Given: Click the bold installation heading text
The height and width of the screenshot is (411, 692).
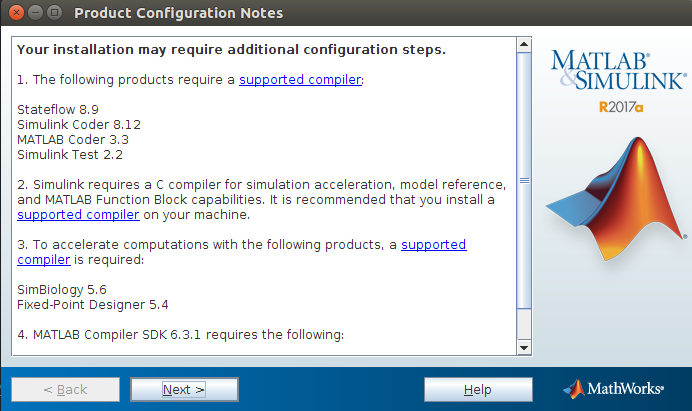Looking at the screenshot, I should point(231,49).
